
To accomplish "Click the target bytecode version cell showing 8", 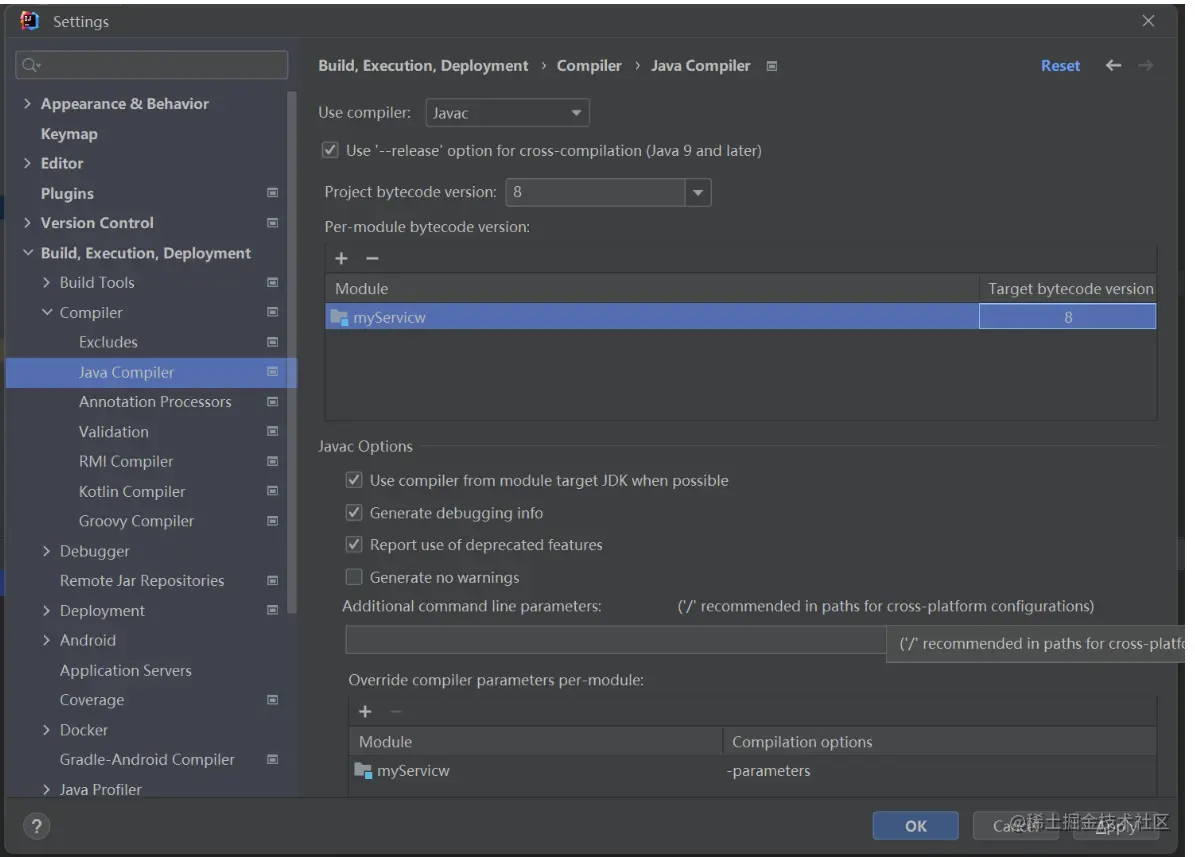I will point(1068,317).
